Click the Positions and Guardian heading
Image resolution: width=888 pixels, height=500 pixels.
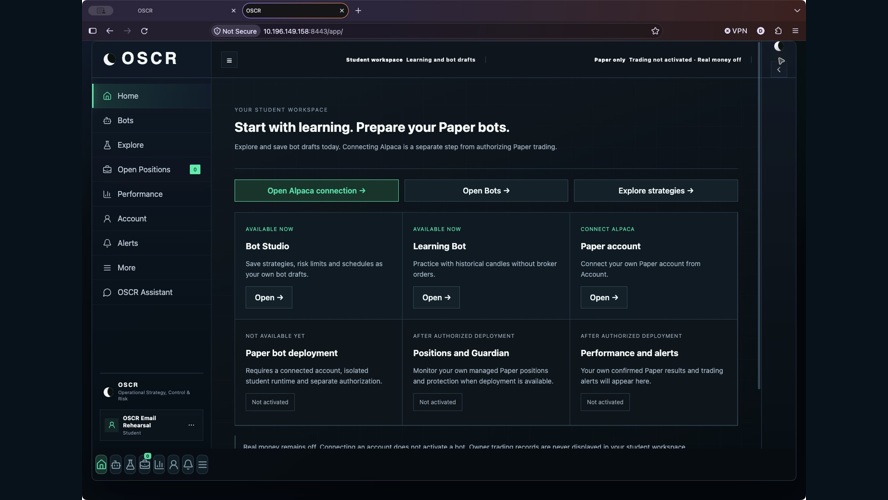click(461, 353)
